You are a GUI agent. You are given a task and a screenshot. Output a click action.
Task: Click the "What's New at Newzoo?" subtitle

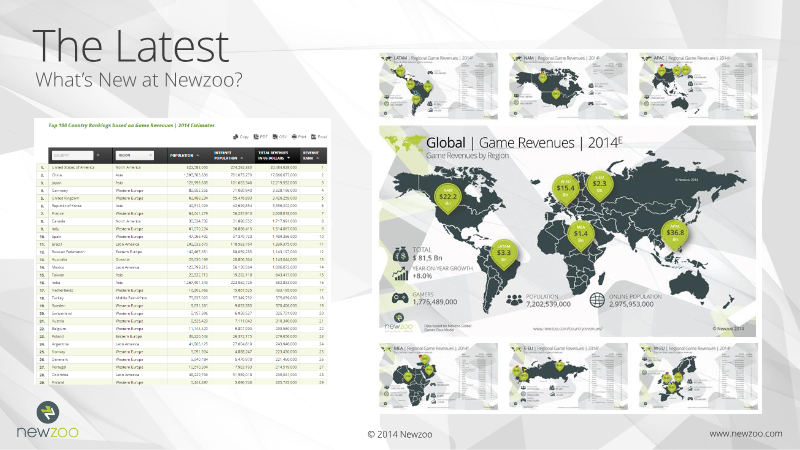coord(139,80)
